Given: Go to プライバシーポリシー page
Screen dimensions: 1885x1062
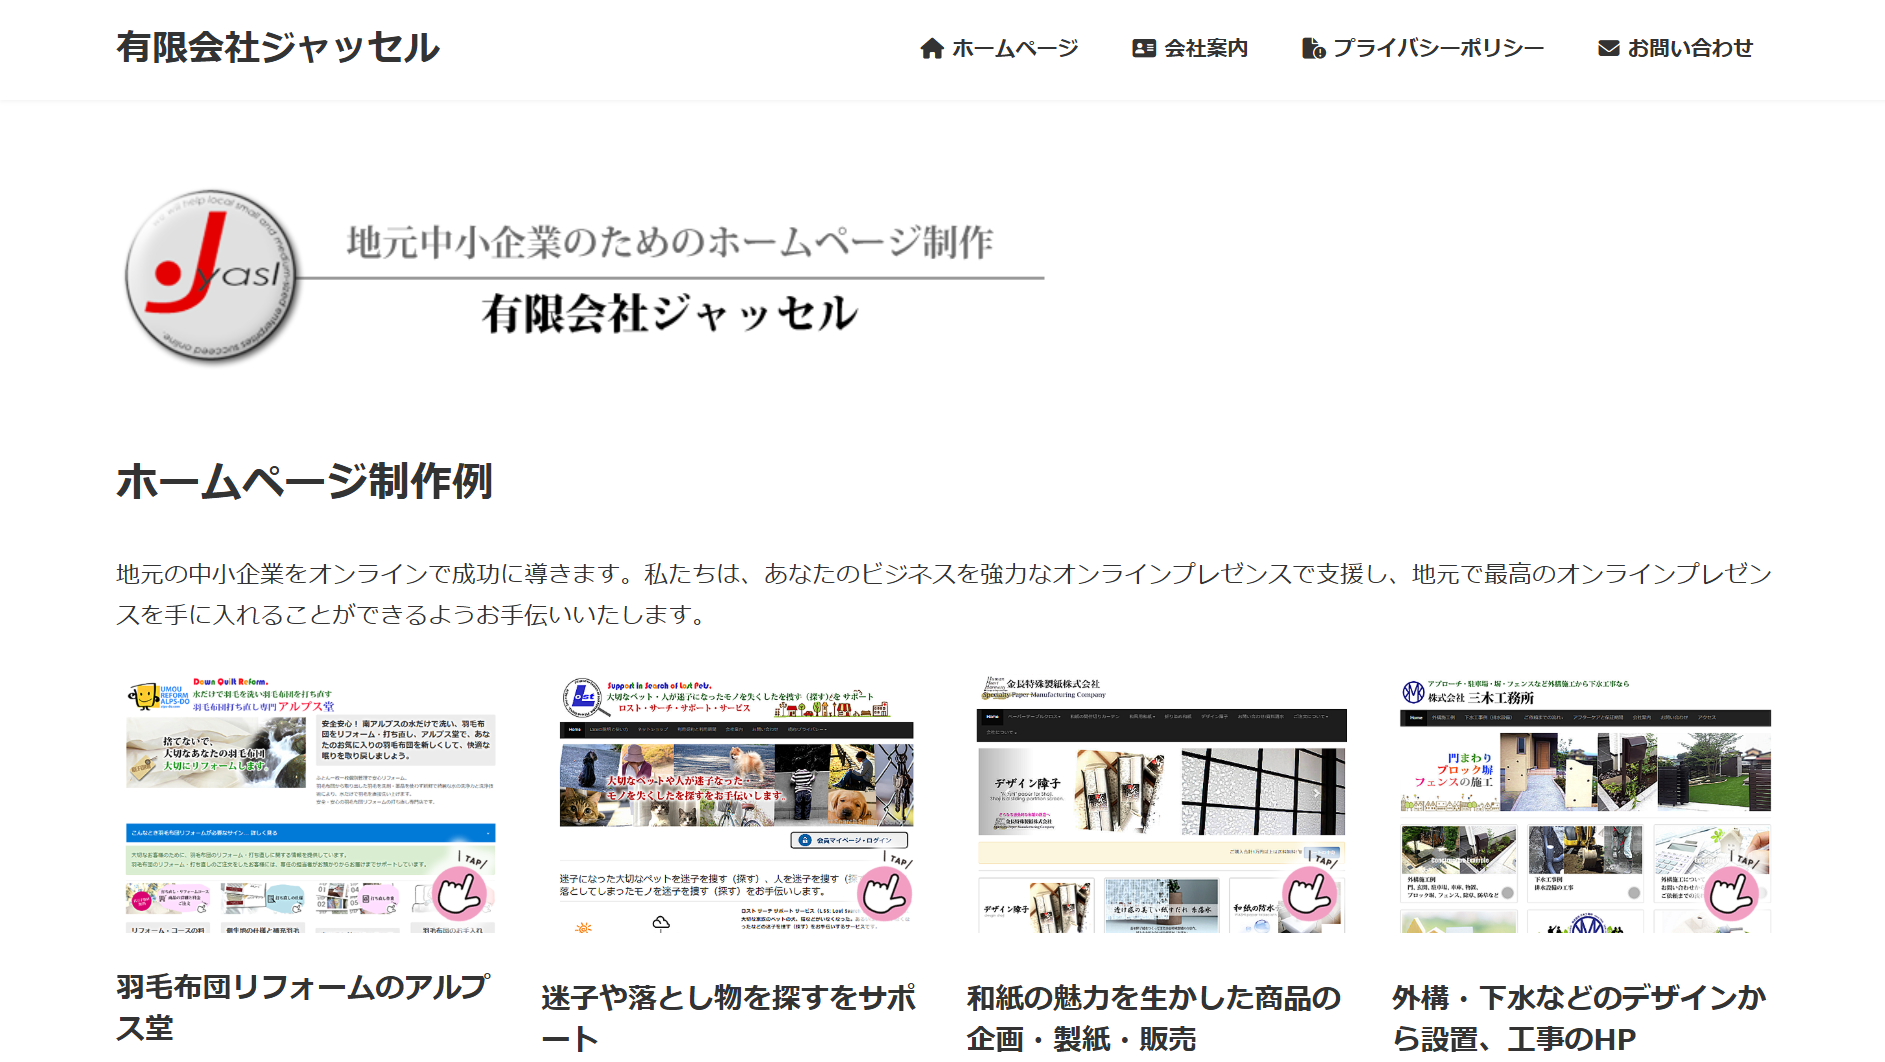Looking at the screenshot, I should pyautogui.click(x=1438, y=48).
